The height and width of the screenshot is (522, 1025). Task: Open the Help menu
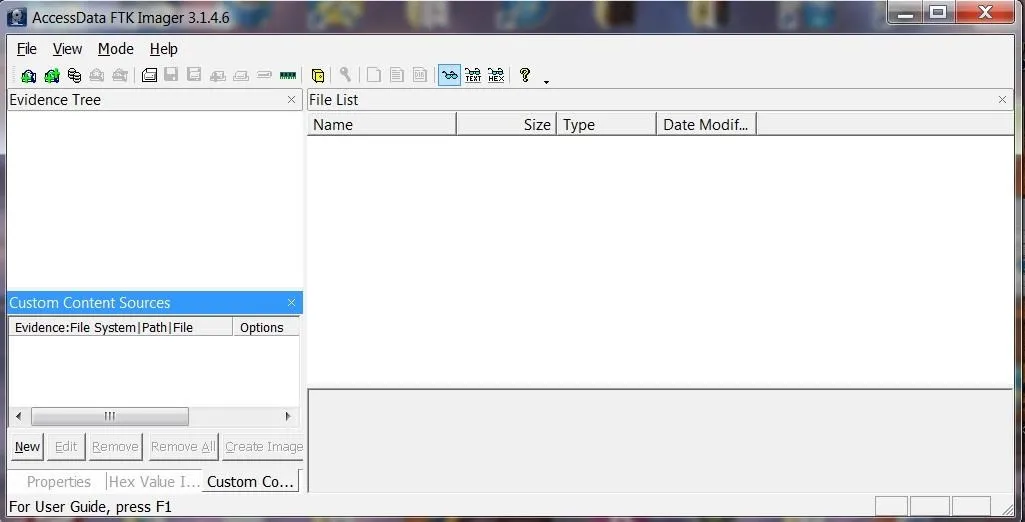click(x=163, y=49)
